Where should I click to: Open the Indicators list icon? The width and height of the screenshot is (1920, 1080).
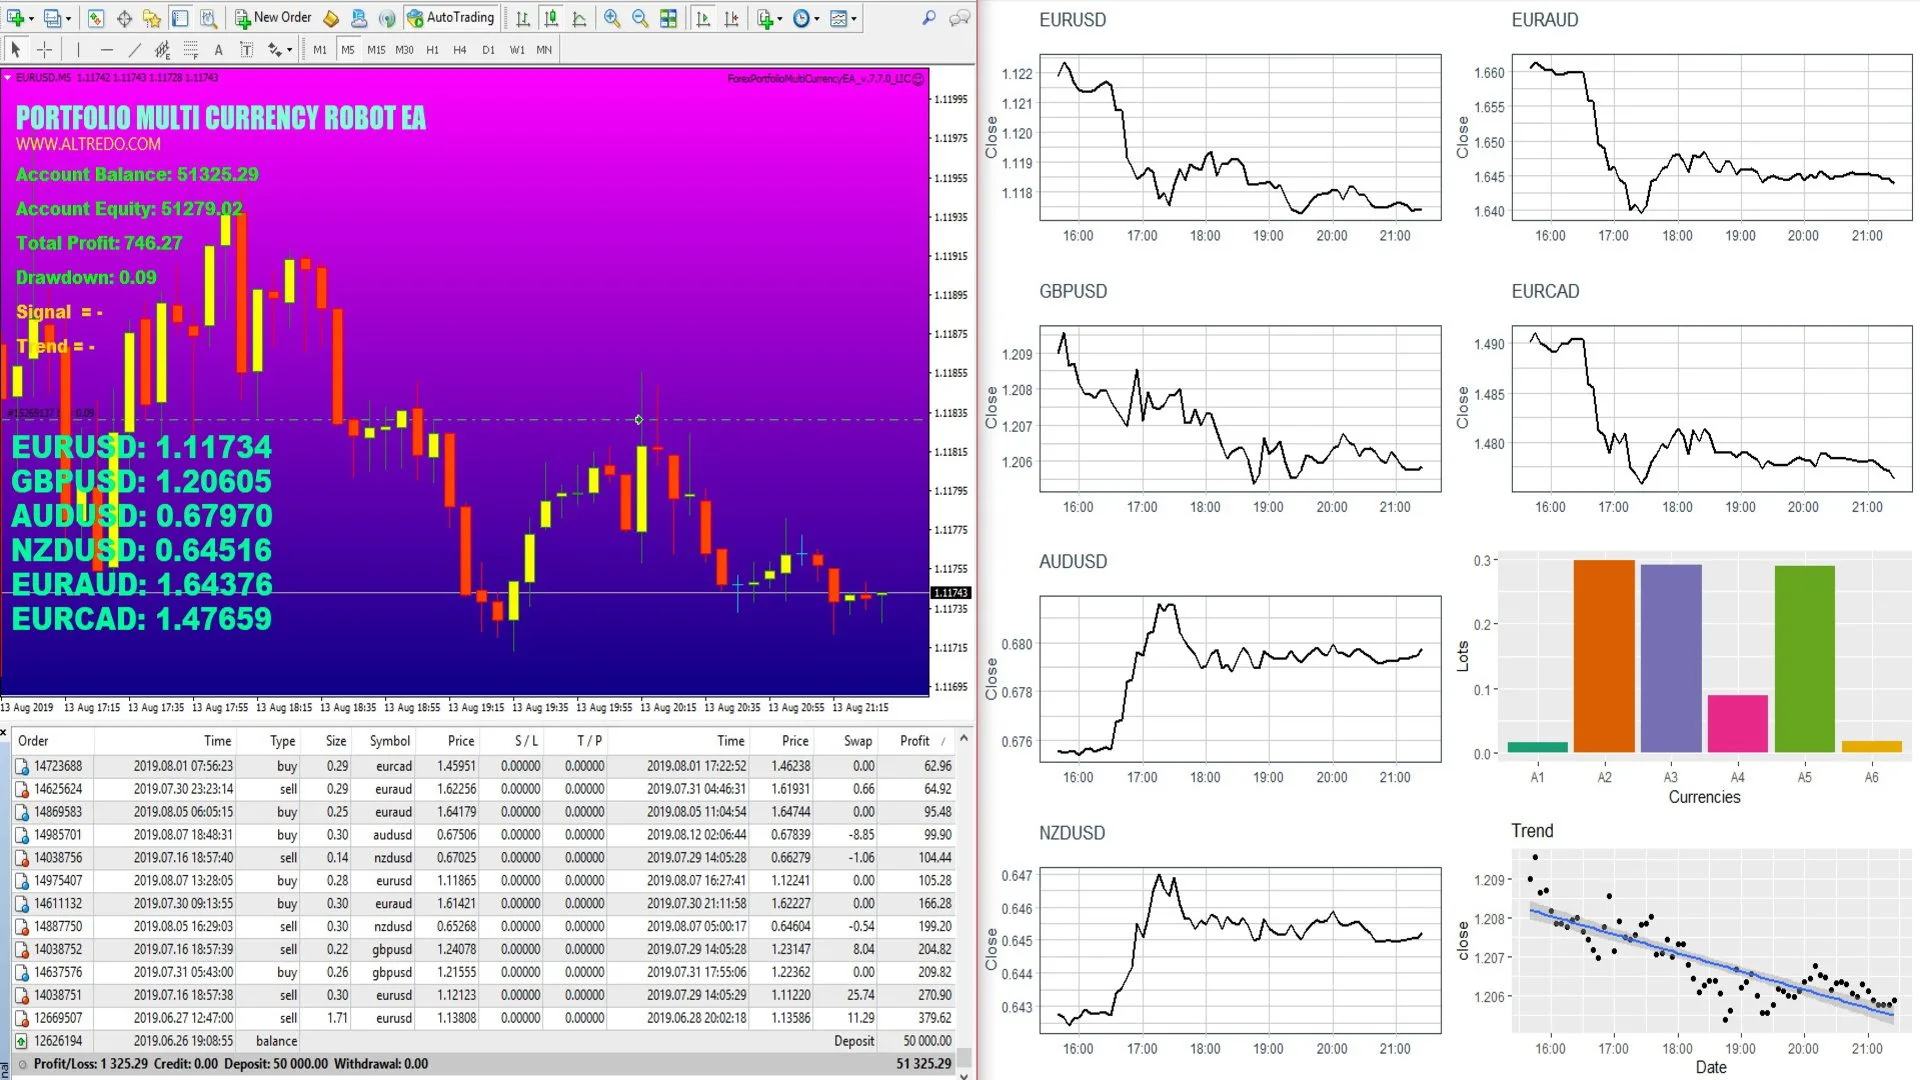(x=765, y=18)
